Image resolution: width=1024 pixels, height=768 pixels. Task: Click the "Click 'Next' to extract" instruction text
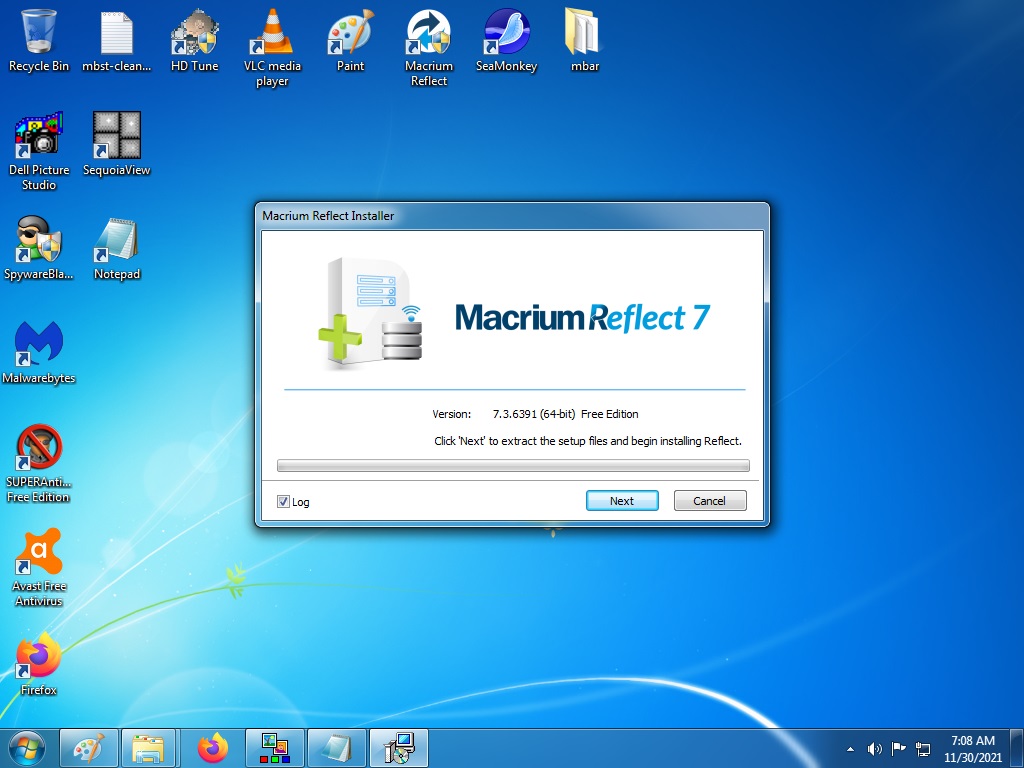pos(588,441)
